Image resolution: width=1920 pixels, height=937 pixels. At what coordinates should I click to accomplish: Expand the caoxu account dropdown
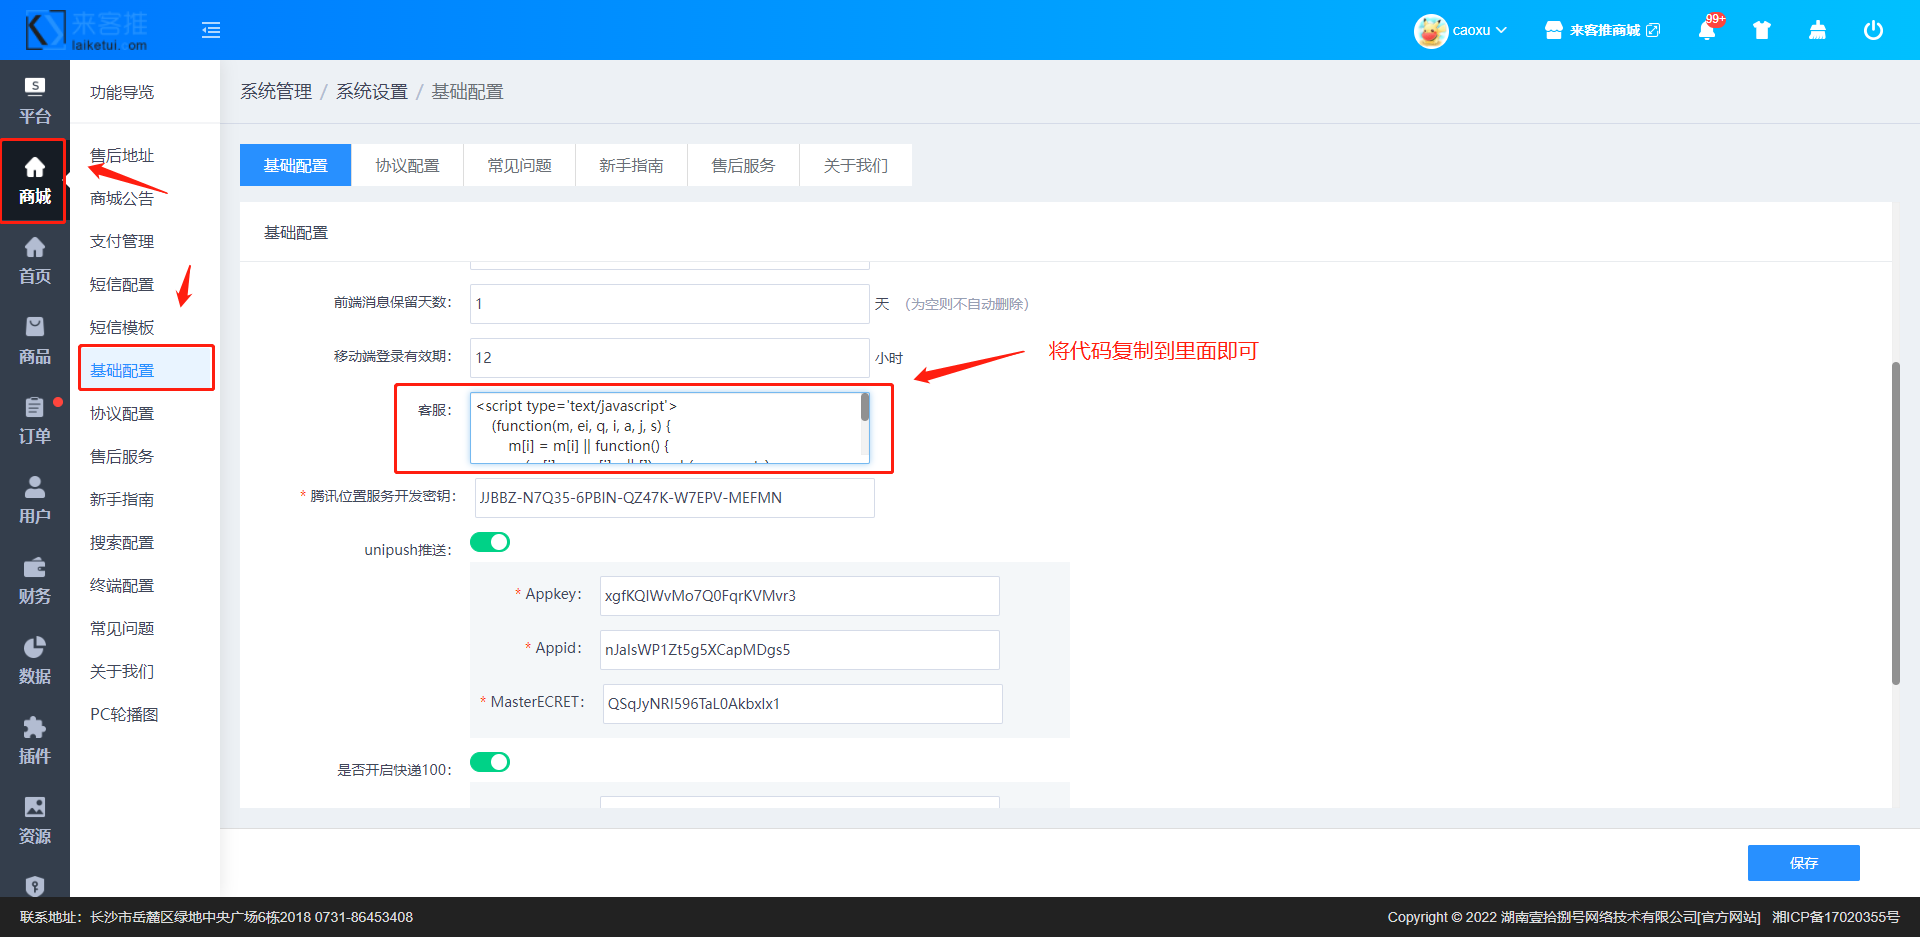pos(1479,30)
